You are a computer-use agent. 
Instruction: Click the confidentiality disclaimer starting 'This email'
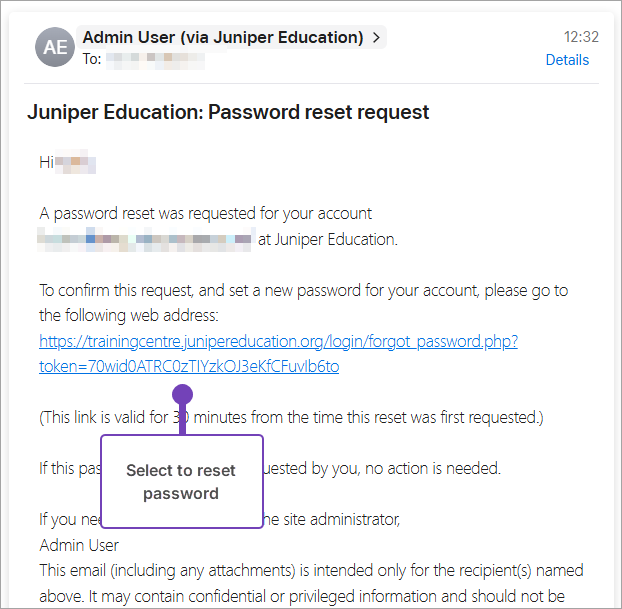[311, 571]
